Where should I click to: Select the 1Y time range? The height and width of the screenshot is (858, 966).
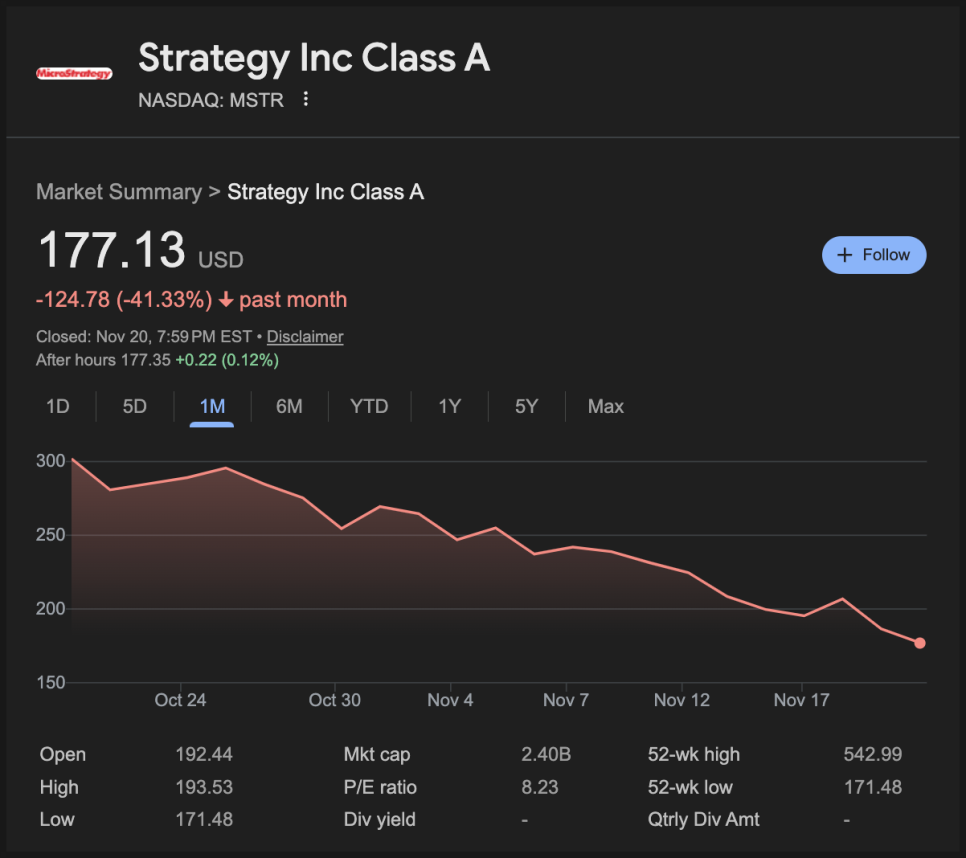pos(450,406)
